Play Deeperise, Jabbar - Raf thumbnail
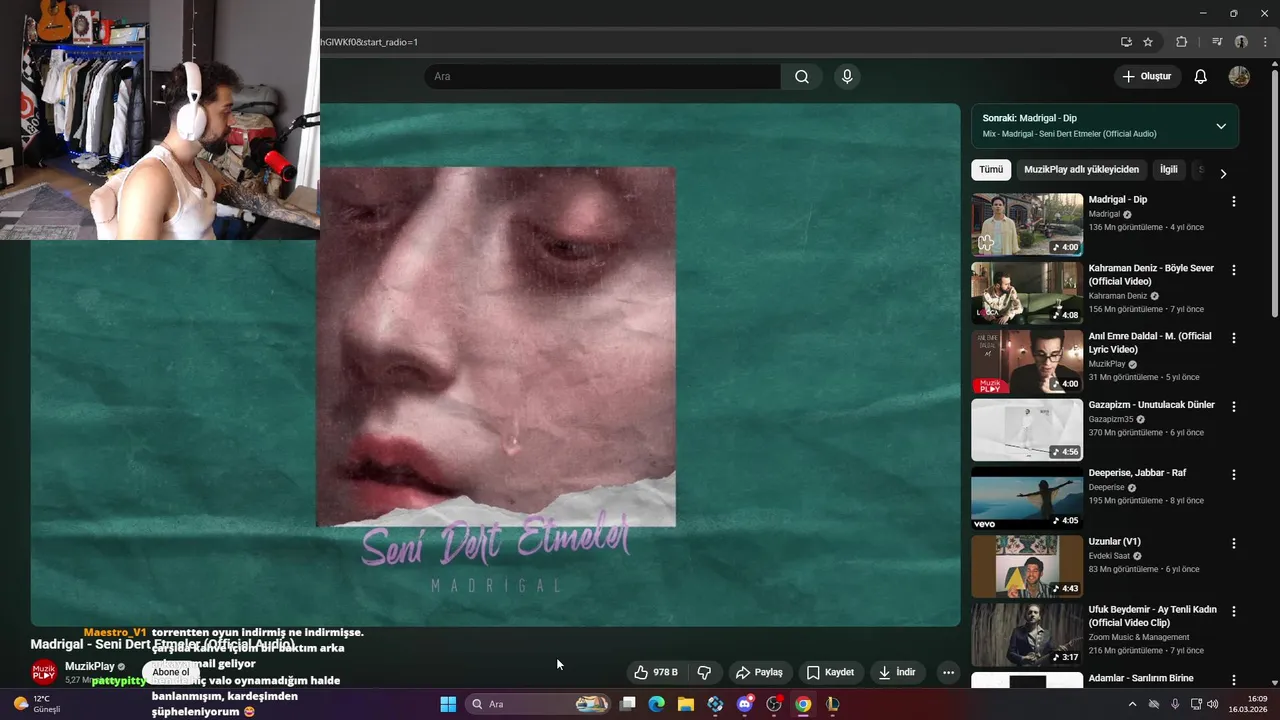The height and width of the screenshot is (720, 1280). [1027, 498]
